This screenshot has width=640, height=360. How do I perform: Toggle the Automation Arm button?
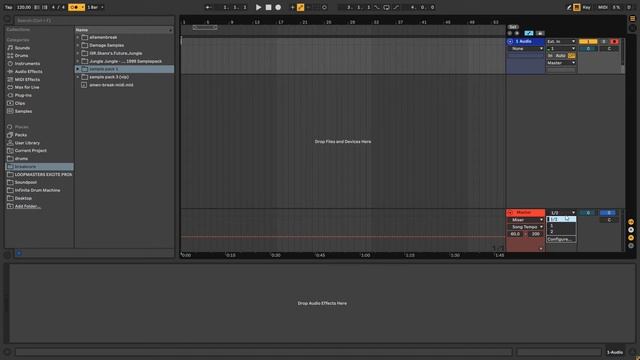coord(300,7)
